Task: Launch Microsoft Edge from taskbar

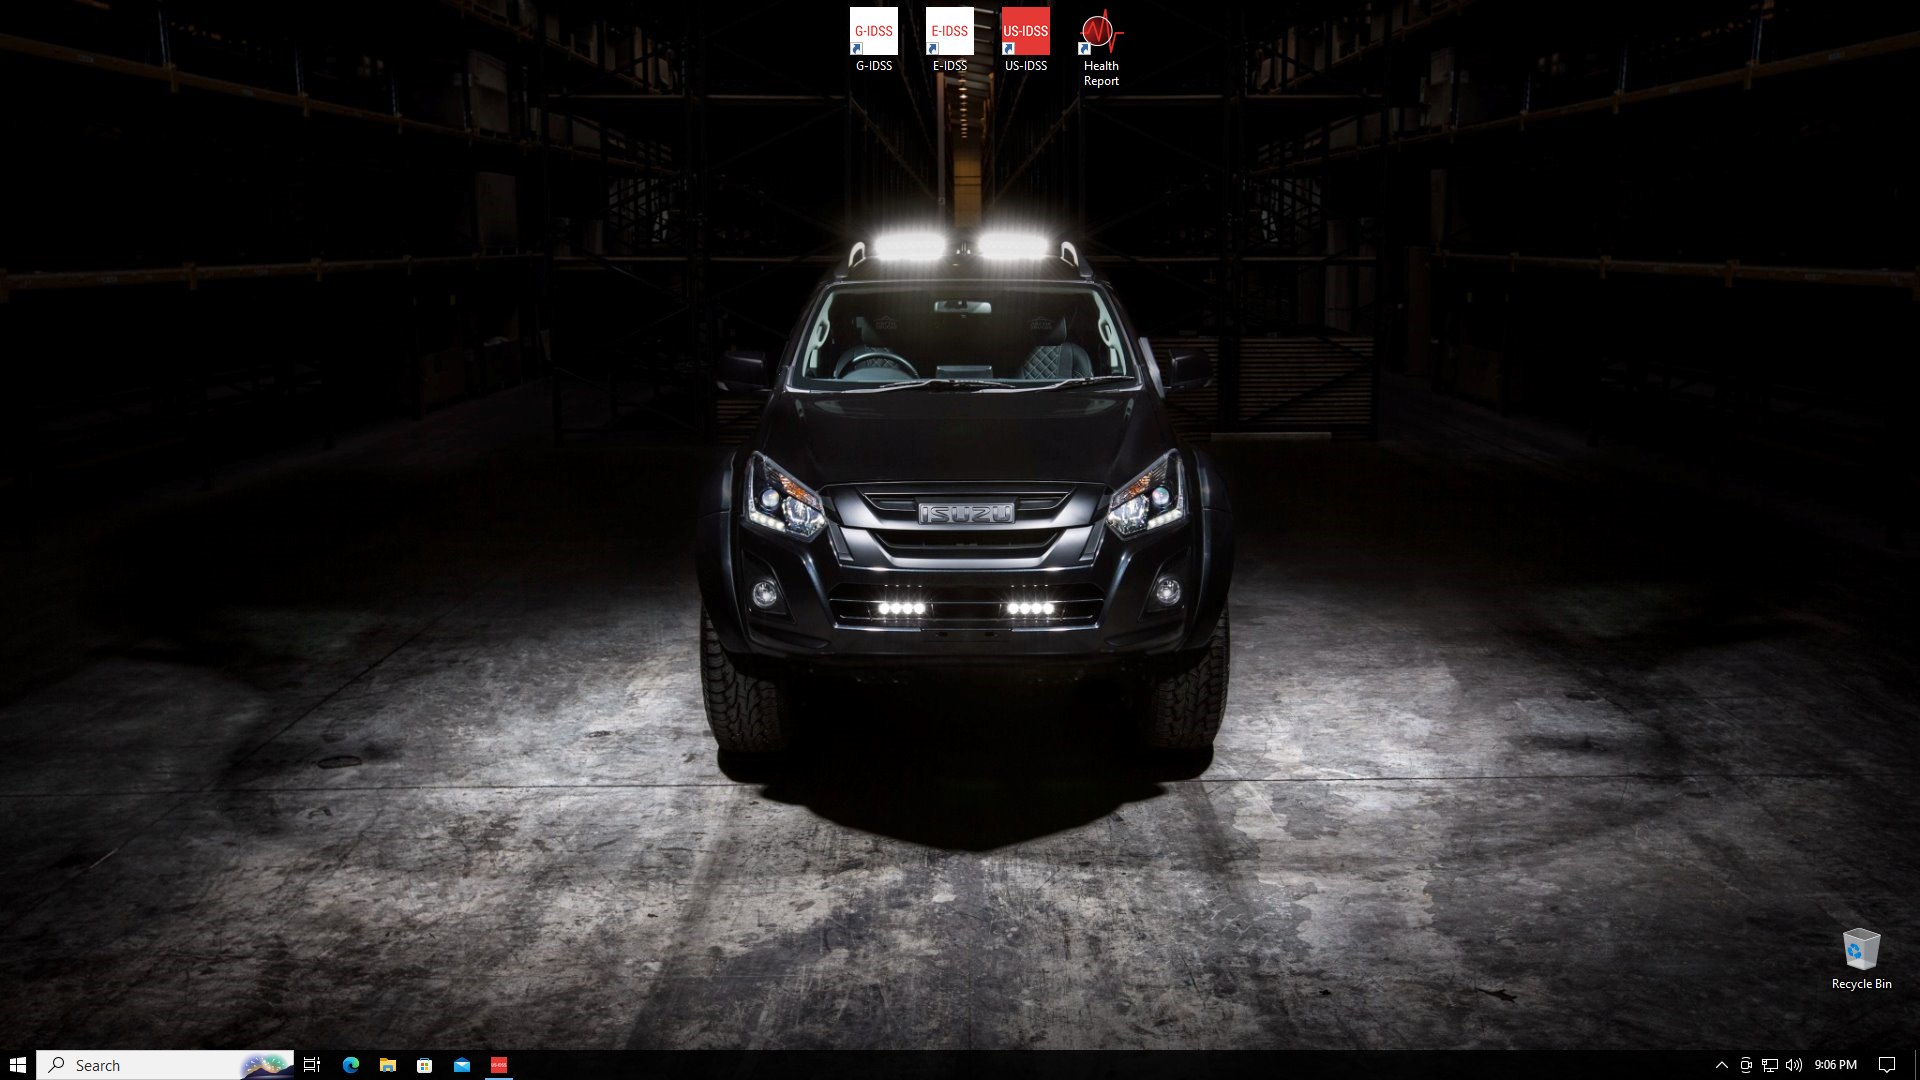Action: (x=351, y=1065)
